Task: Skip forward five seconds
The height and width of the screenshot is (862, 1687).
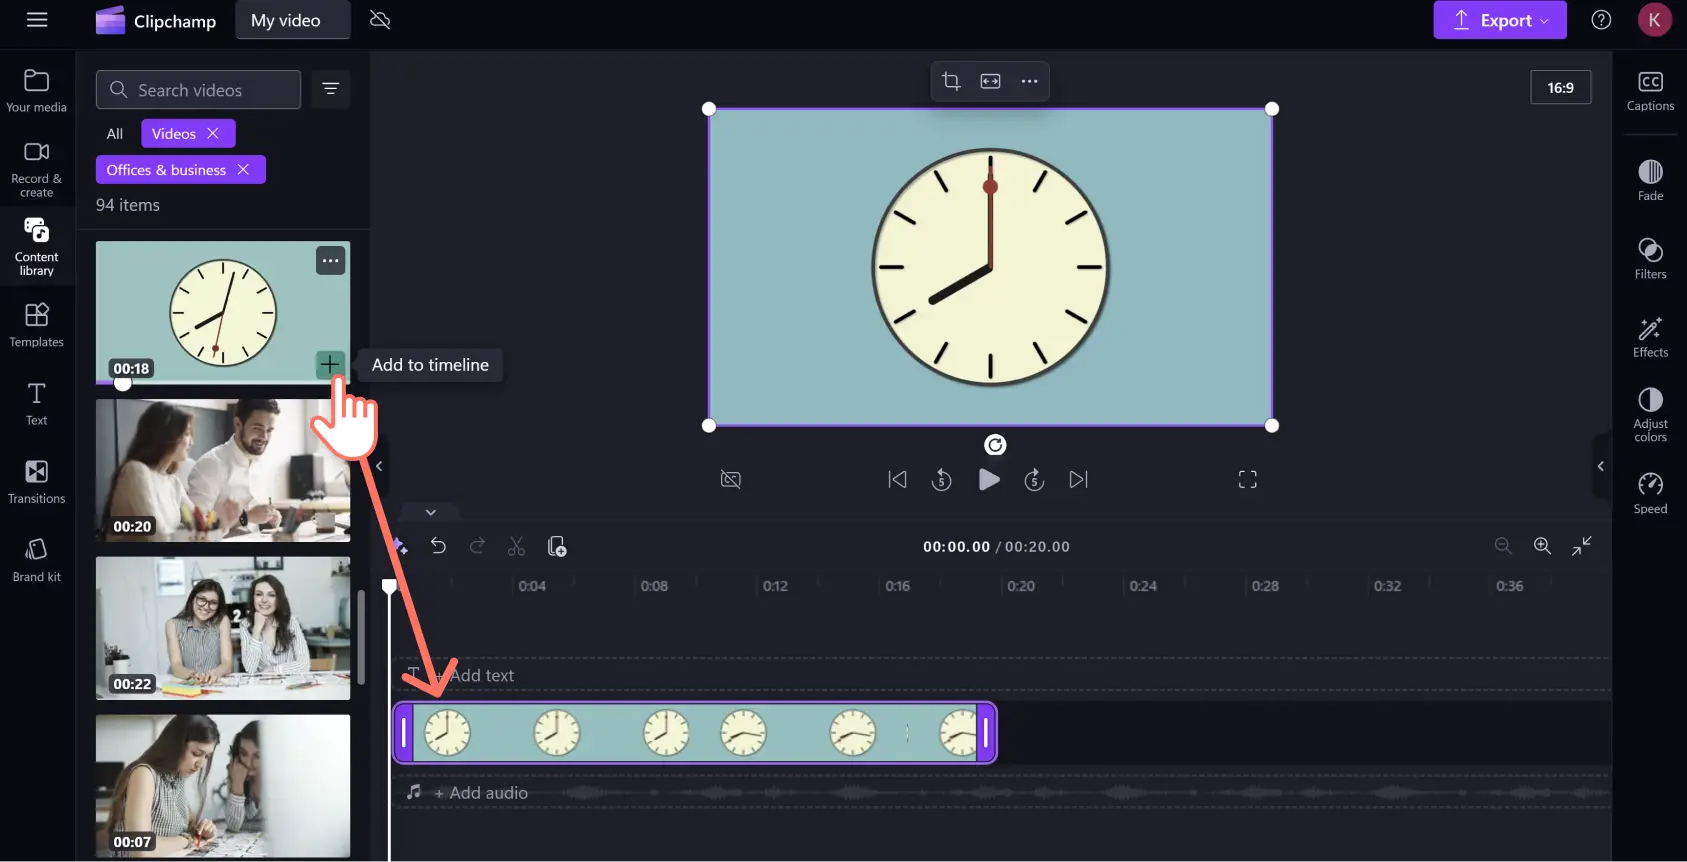Action: click(x=1034, y=480)
